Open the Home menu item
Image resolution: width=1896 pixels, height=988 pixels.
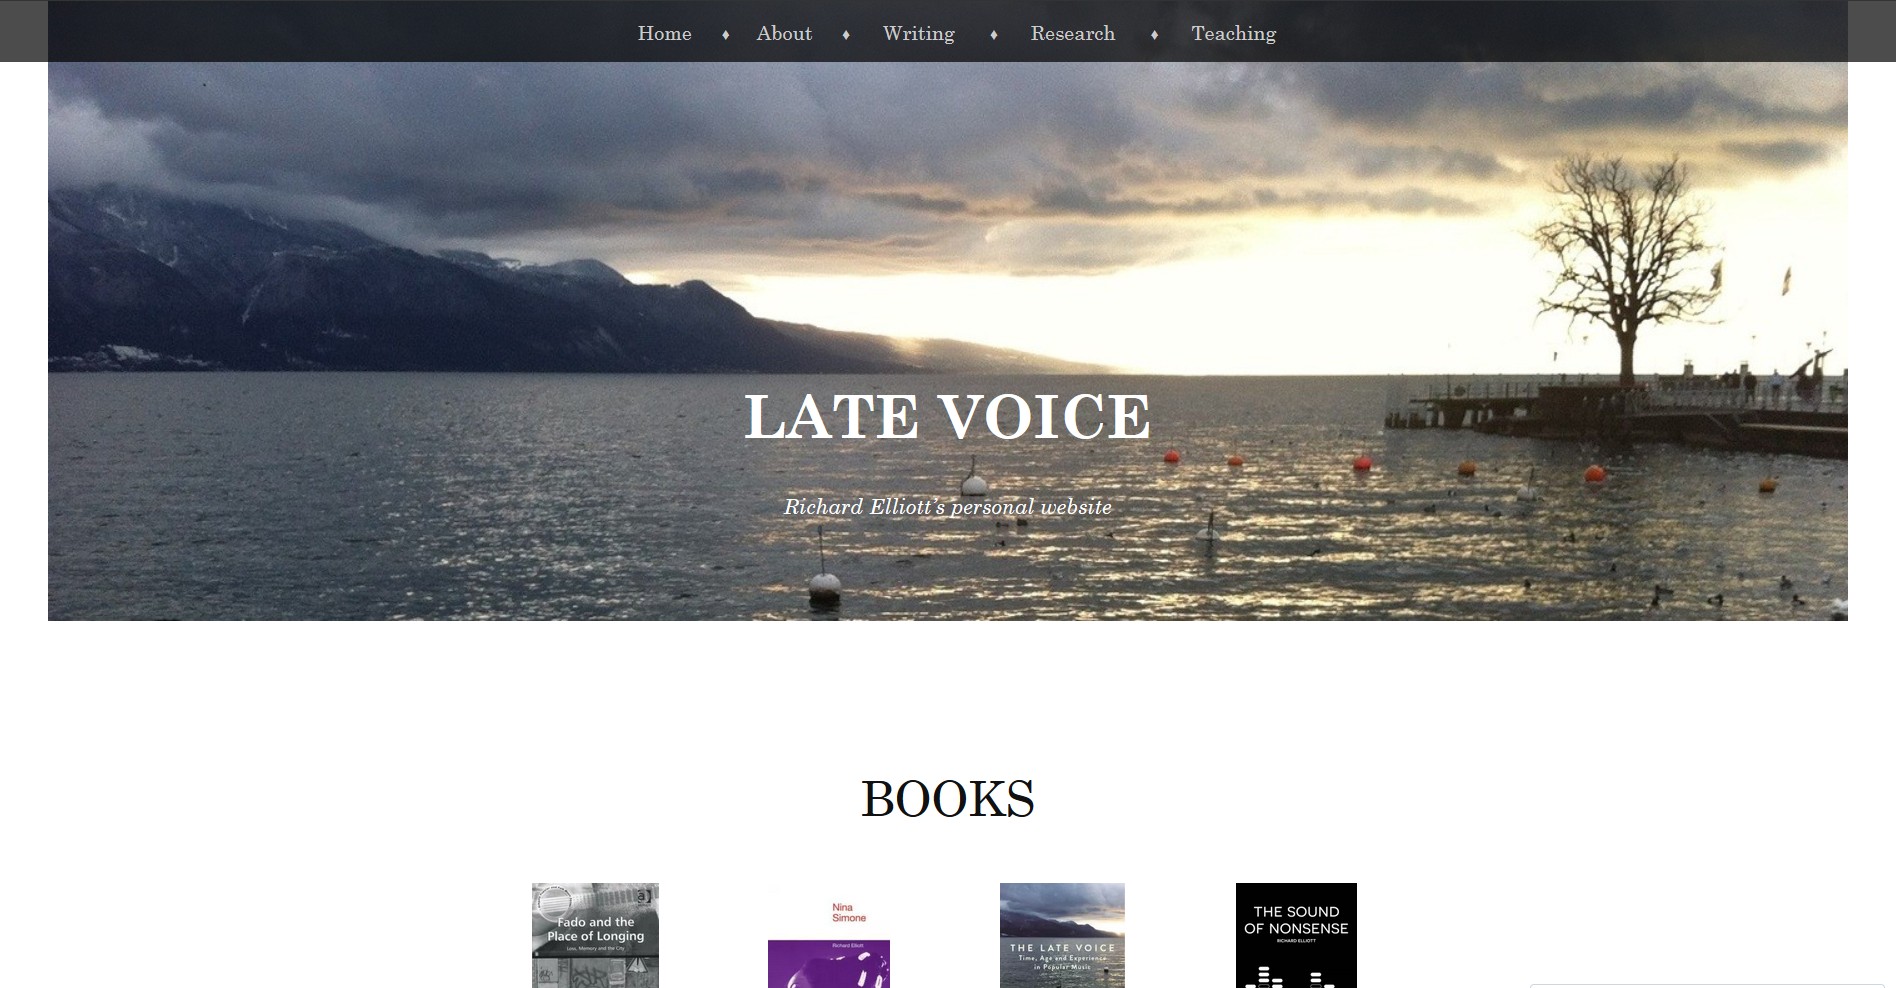(664, 34)
